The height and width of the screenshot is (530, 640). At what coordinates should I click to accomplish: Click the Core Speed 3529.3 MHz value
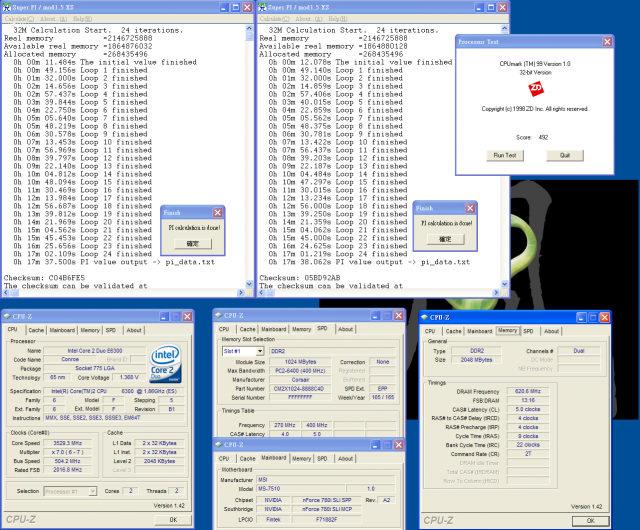pos(68,443)
